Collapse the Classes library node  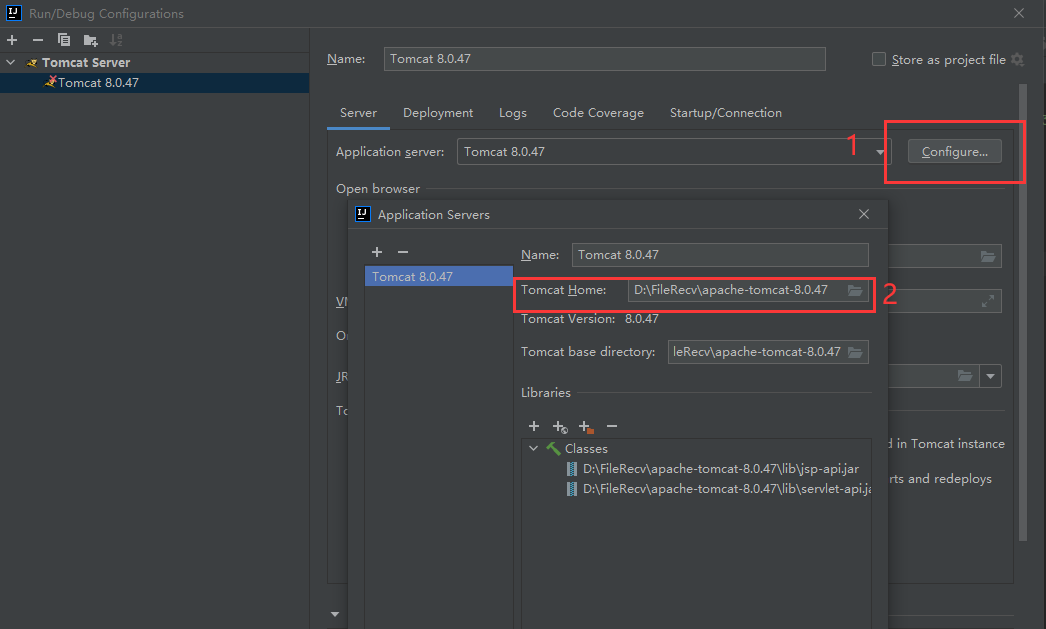(533, 449)
